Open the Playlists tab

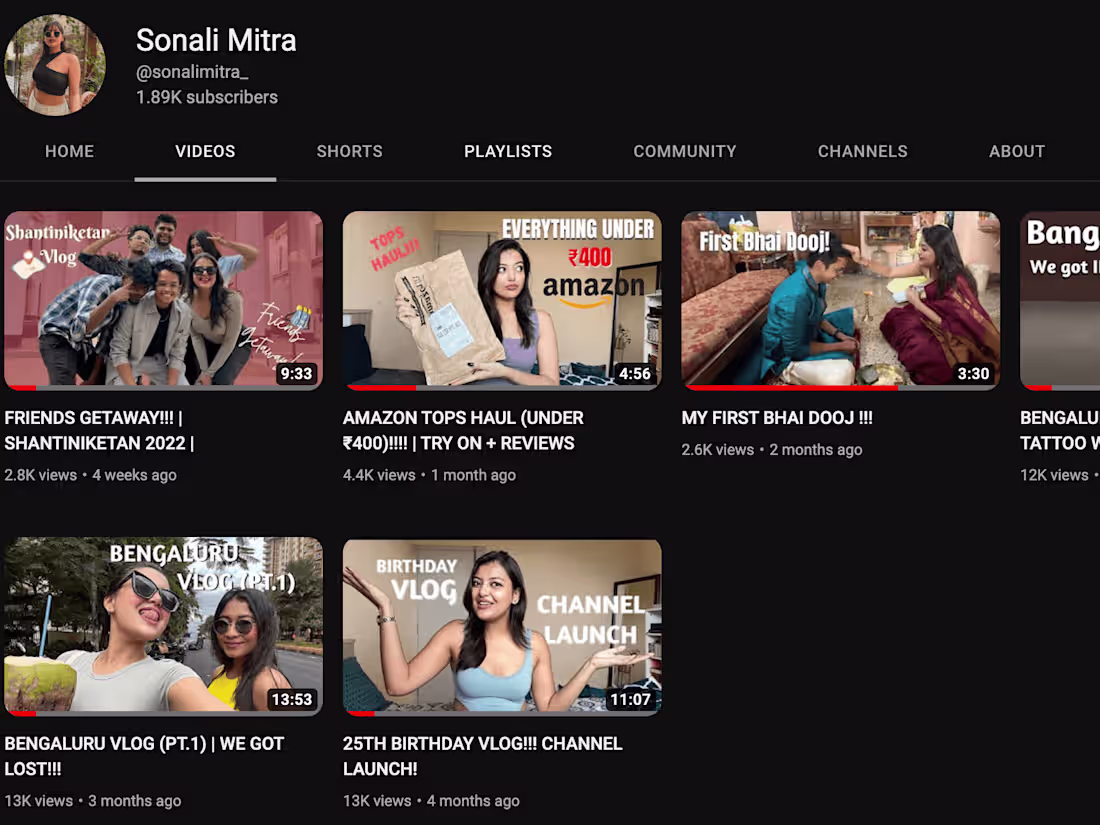click(508, 151)
